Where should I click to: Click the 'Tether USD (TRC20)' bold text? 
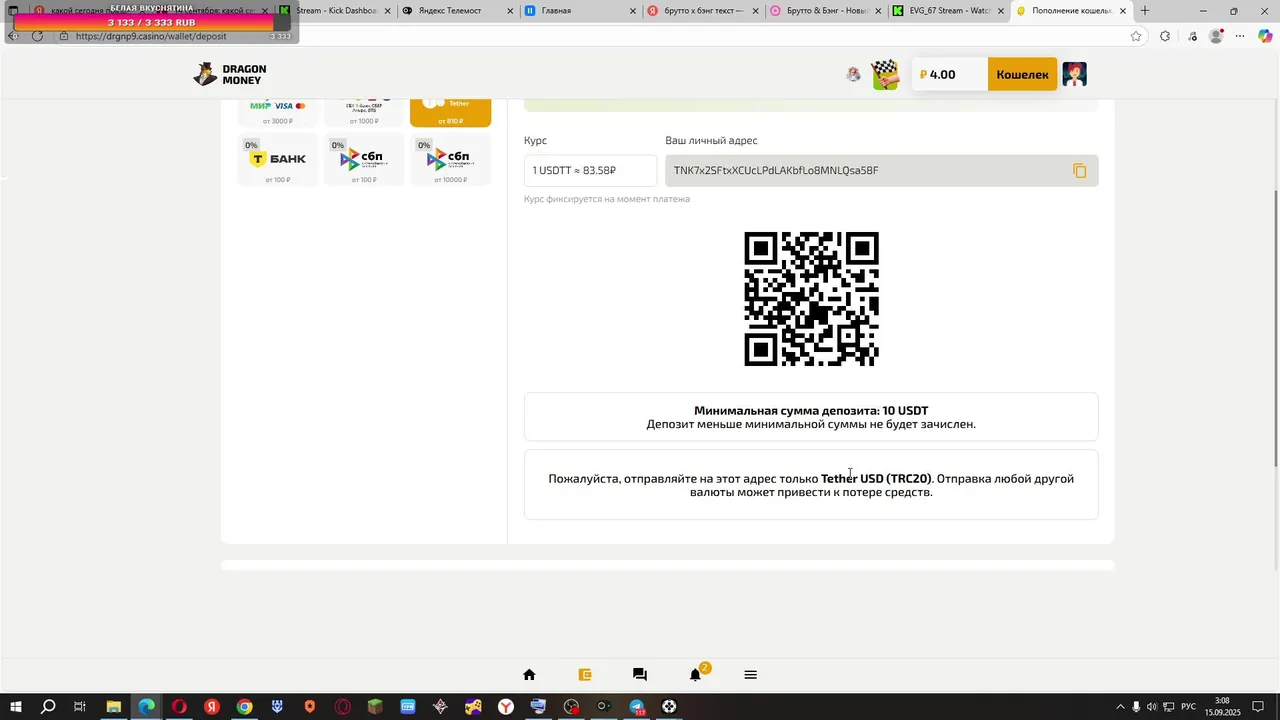click(x=876, y=478)
